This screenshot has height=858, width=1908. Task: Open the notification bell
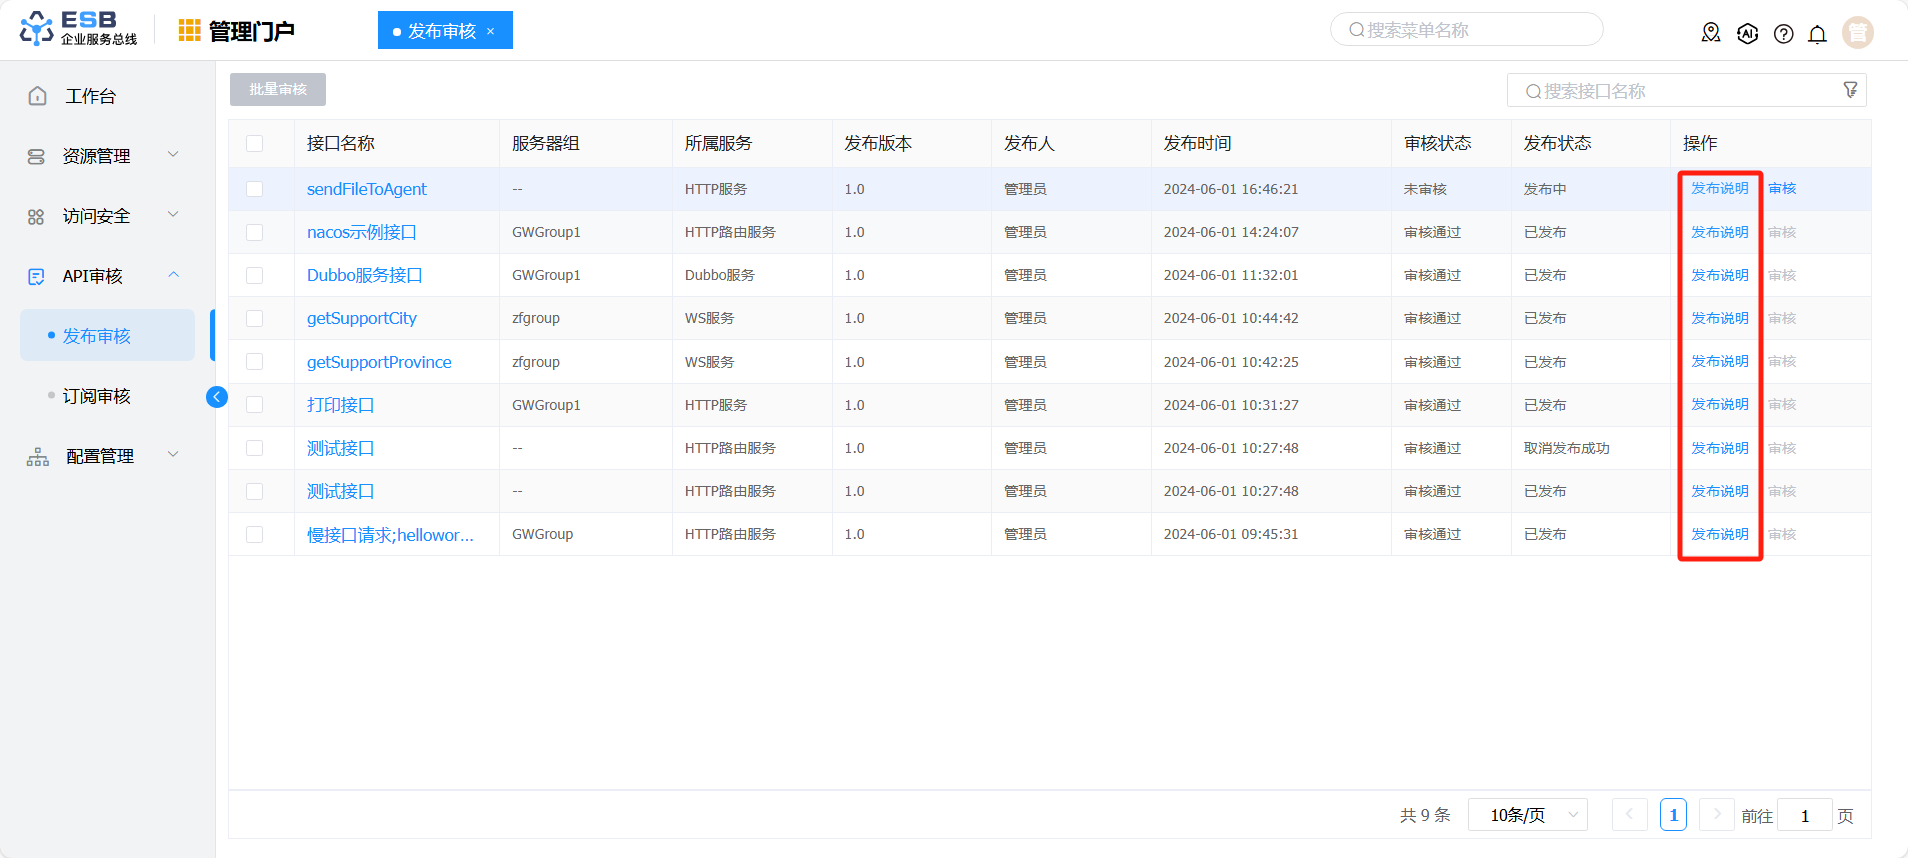1817,34
